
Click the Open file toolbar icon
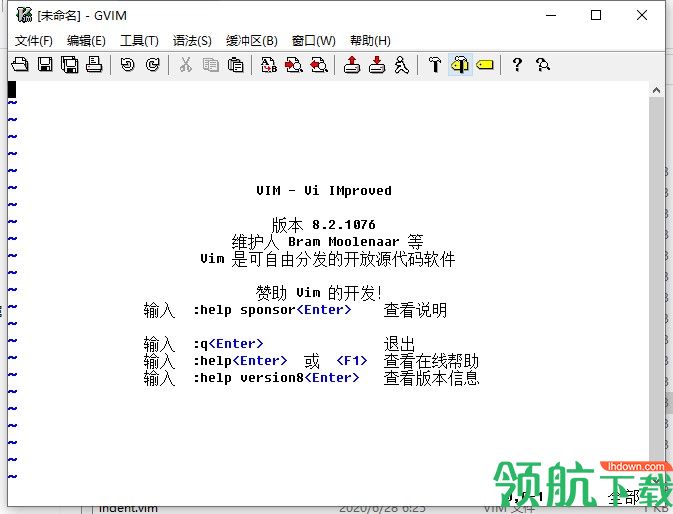coord(20,65)
